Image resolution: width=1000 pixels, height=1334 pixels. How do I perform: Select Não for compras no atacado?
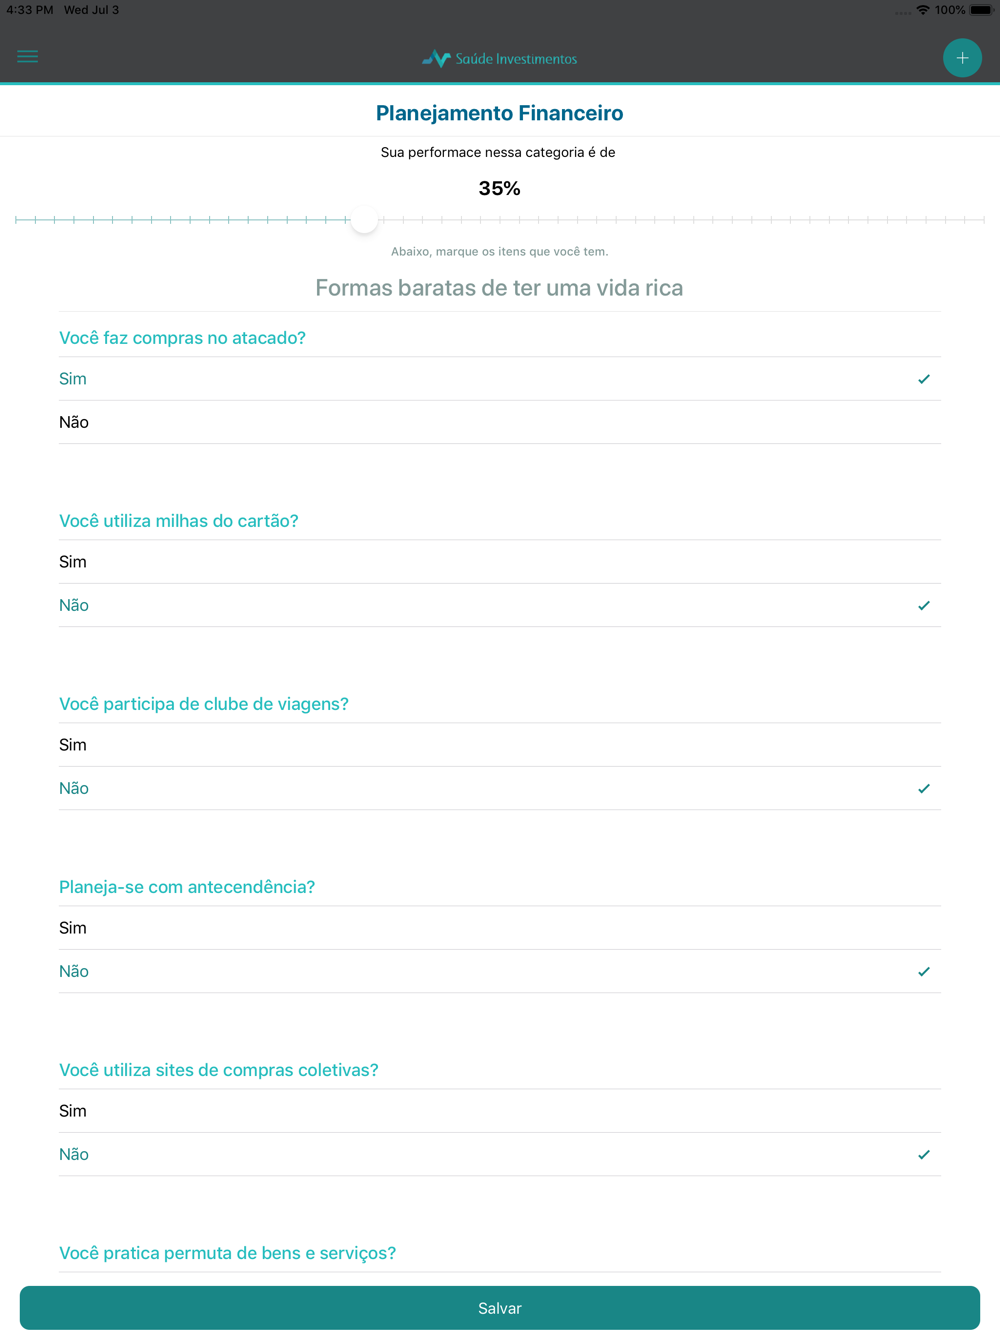[500, 422]
